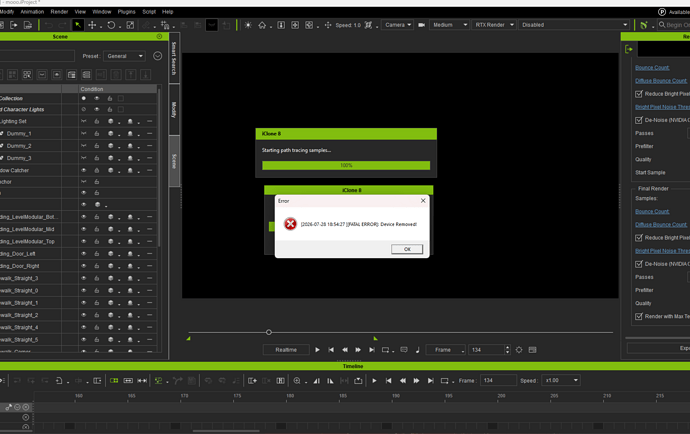Click the playhead slider knob in player

[x=269, y=332]
